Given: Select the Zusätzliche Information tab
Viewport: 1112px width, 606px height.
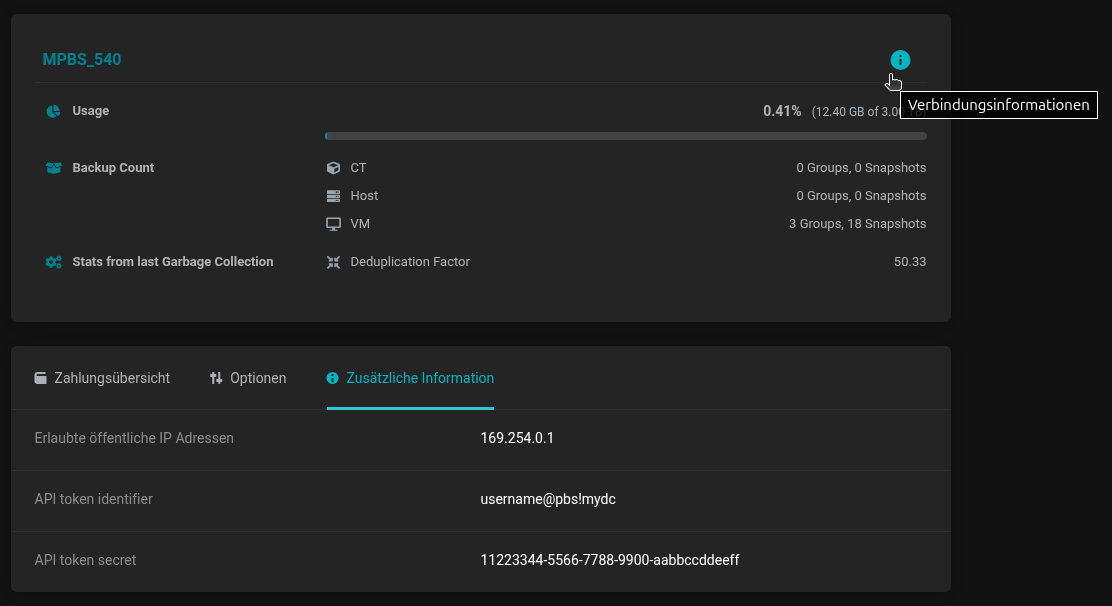Looking at the screenshot, I should (410, 378).
